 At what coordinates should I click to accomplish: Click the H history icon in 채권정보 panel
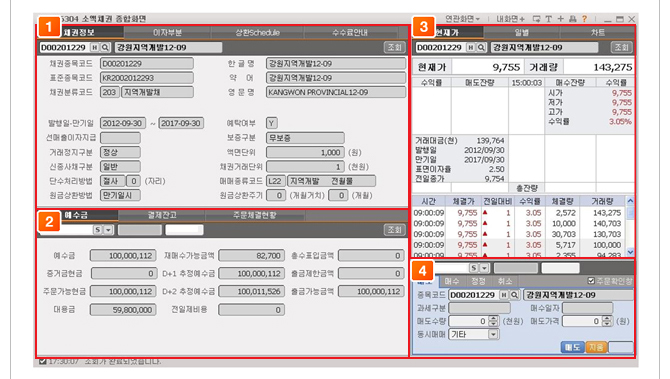coord(94,47)
